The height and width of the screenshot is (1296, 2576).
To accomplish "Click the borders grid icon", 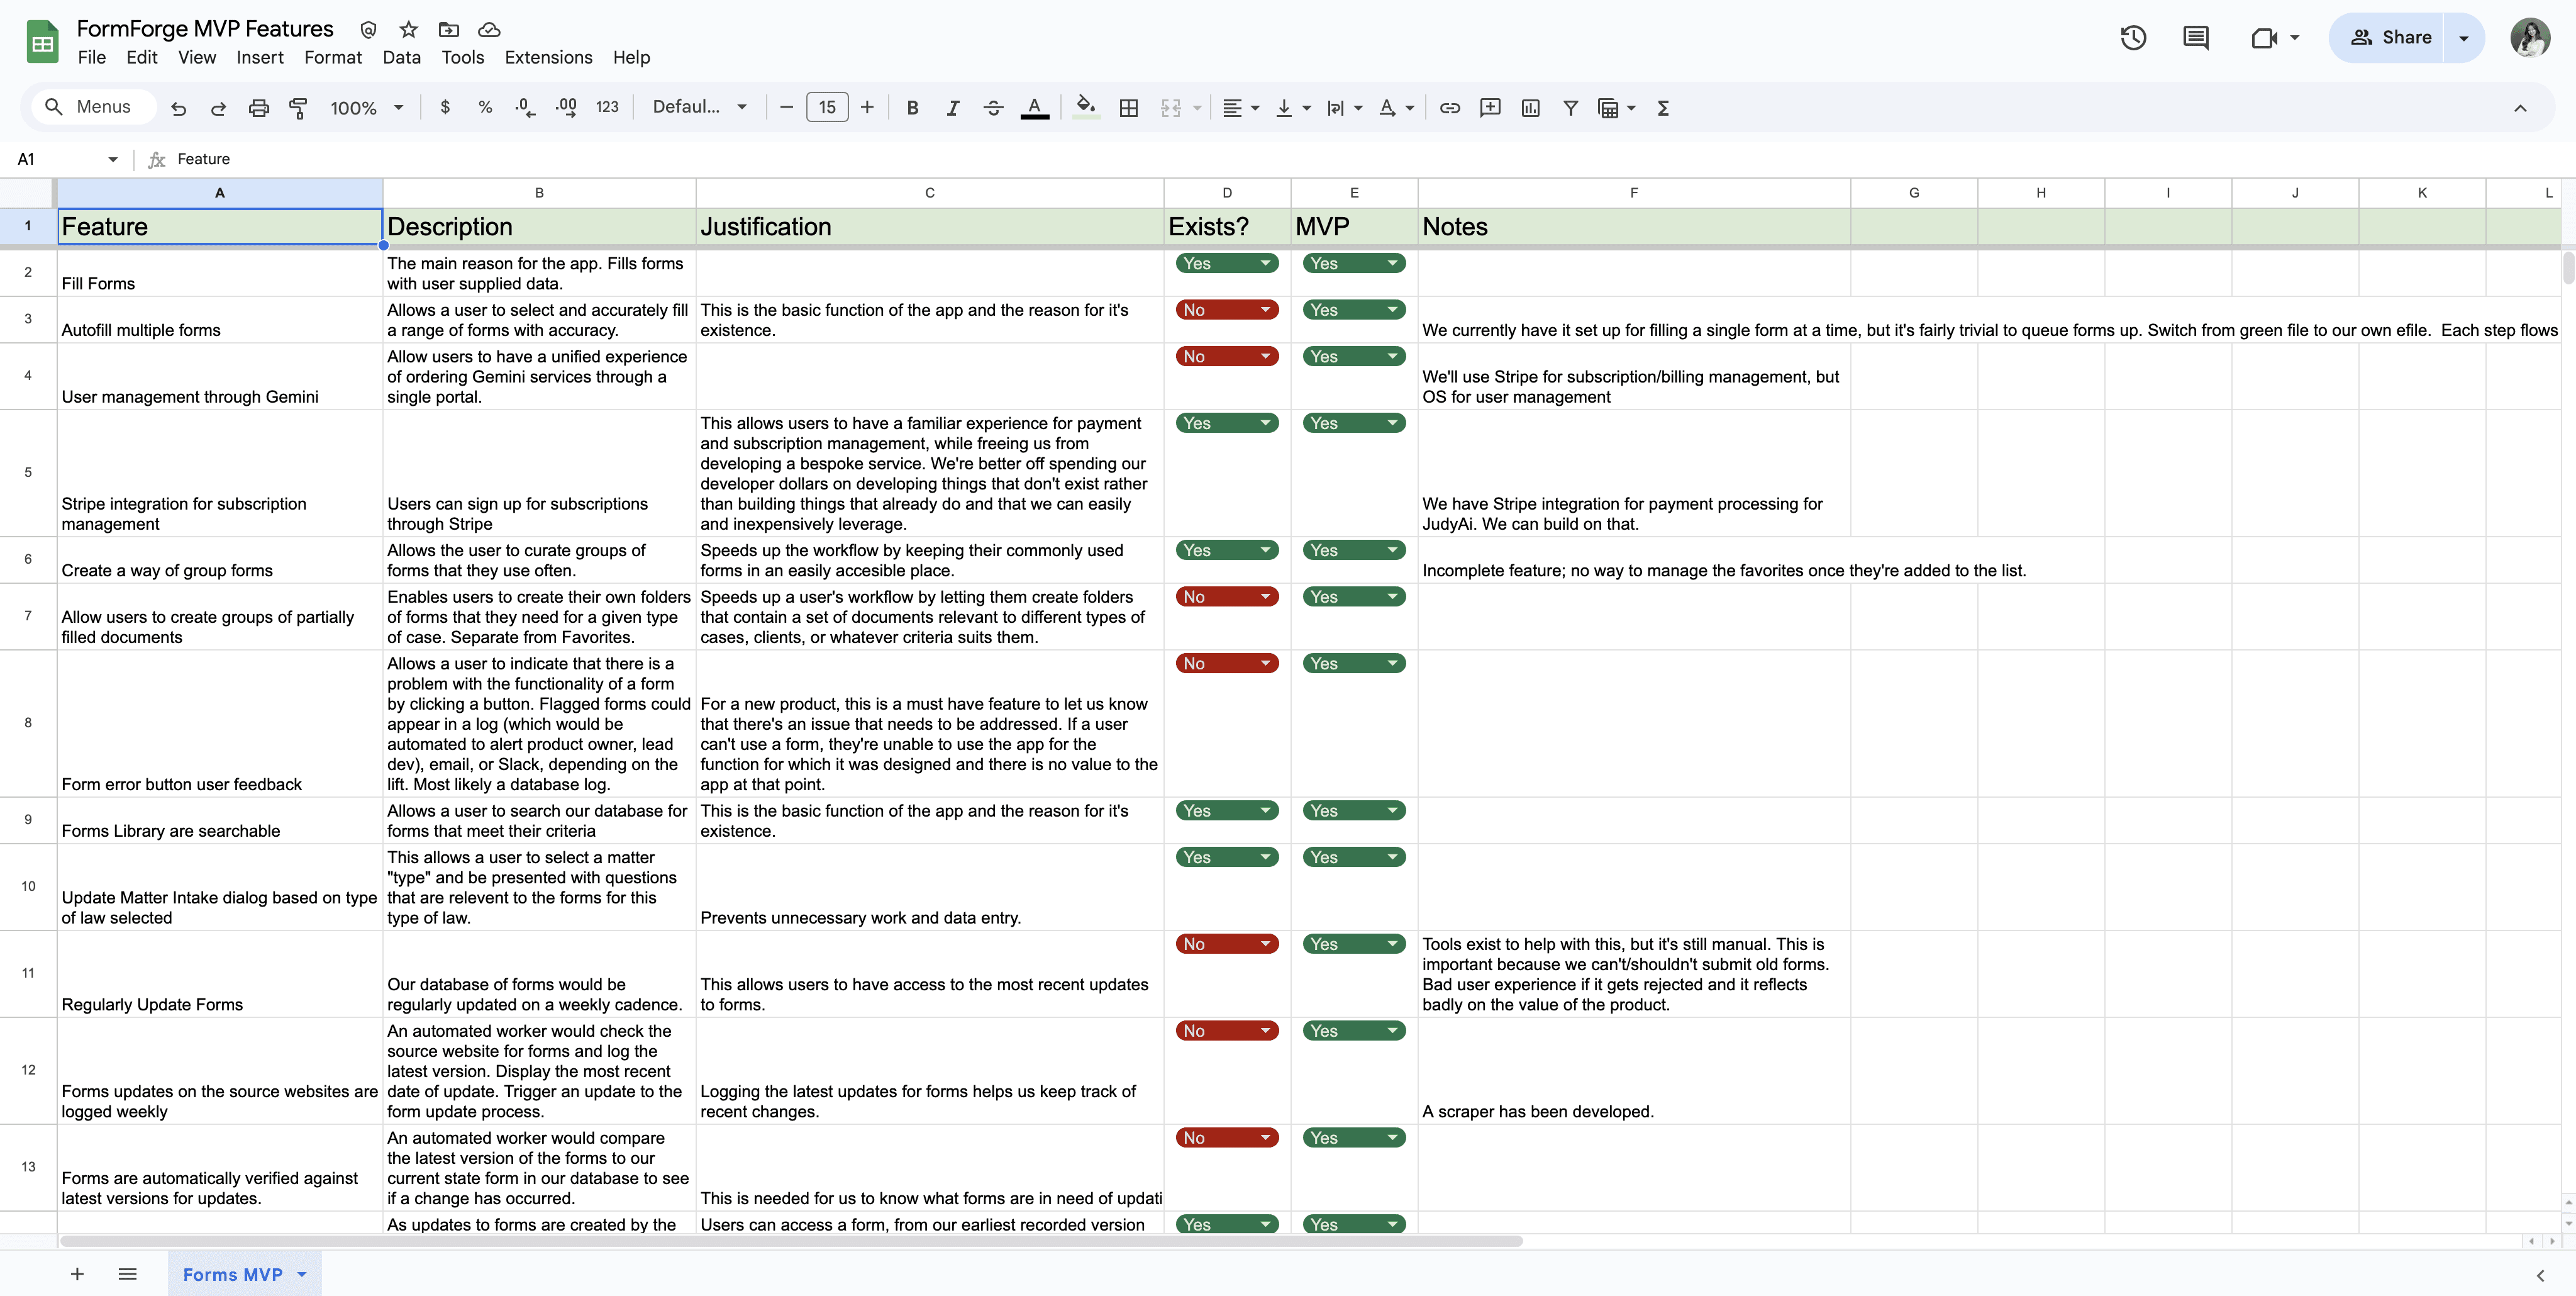I will [x=1128, y=108].
